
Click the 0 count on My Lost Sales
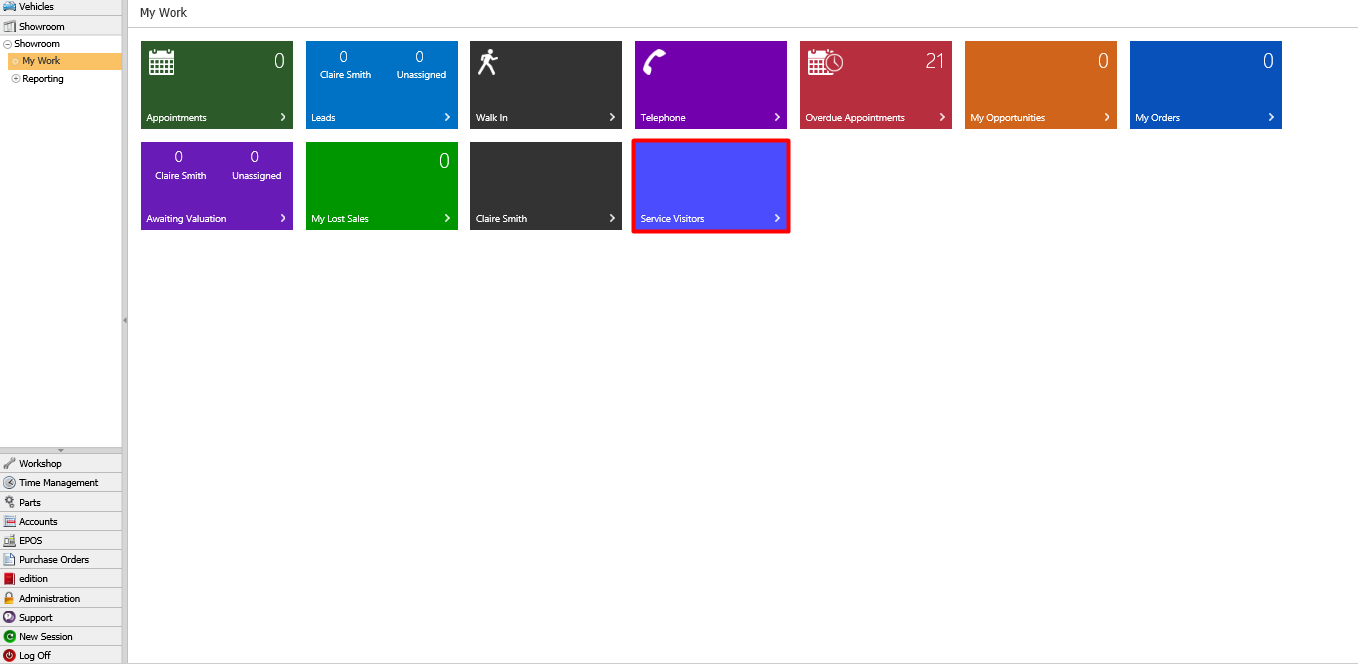[445, 161]
